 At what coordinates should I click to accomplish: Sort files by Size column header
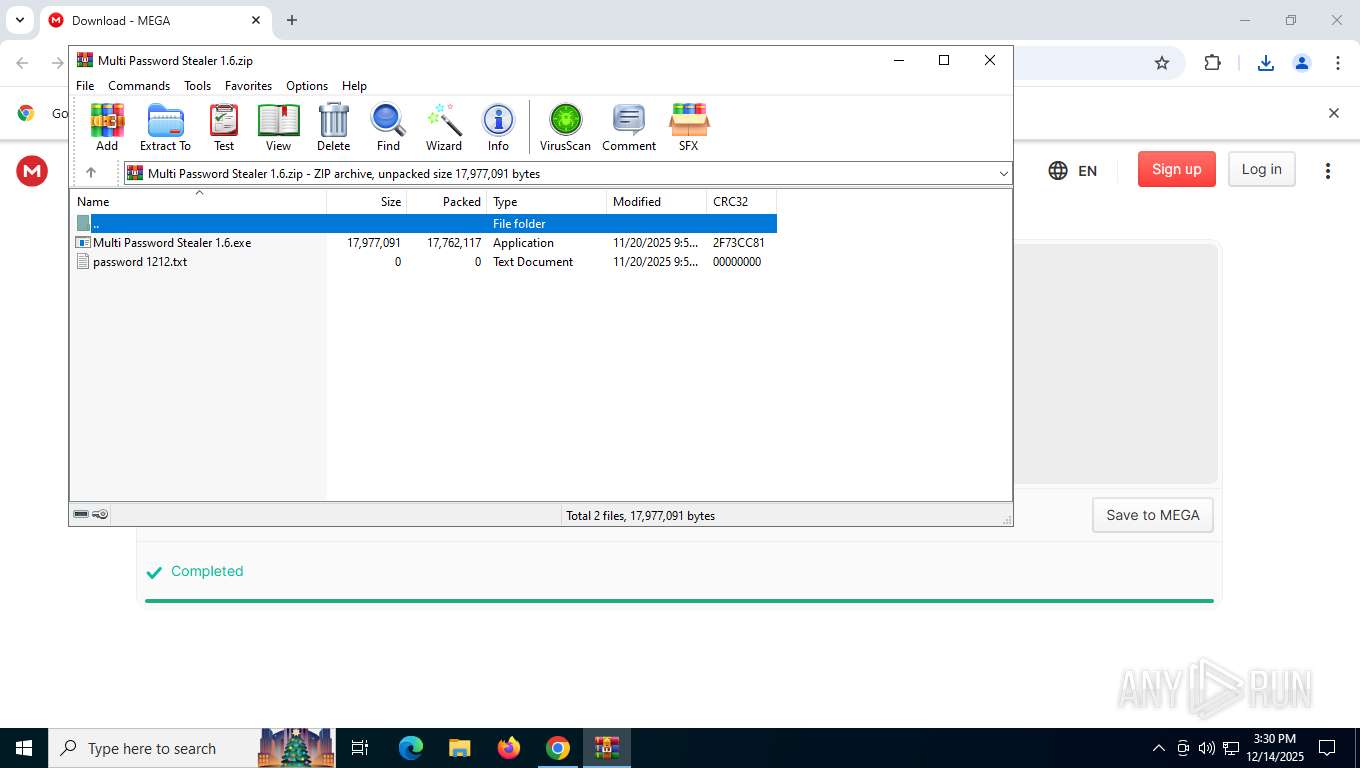[367, 202]
